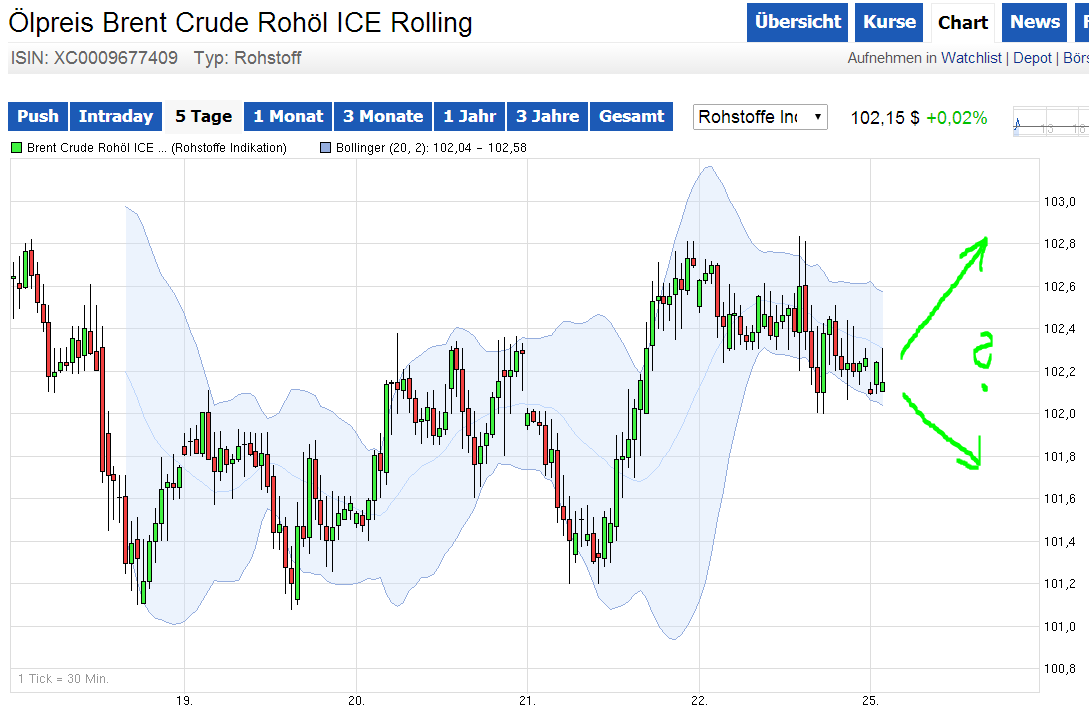Switch to the Kurse tab

[x=889, y=22]
